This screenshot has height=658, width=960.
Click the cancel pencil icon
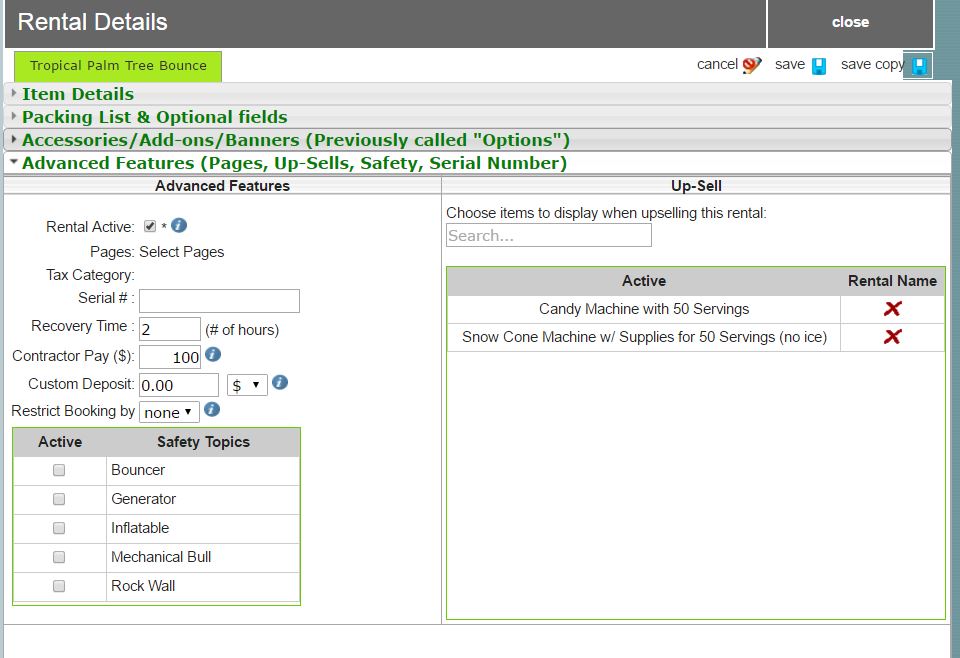[752, 65]
